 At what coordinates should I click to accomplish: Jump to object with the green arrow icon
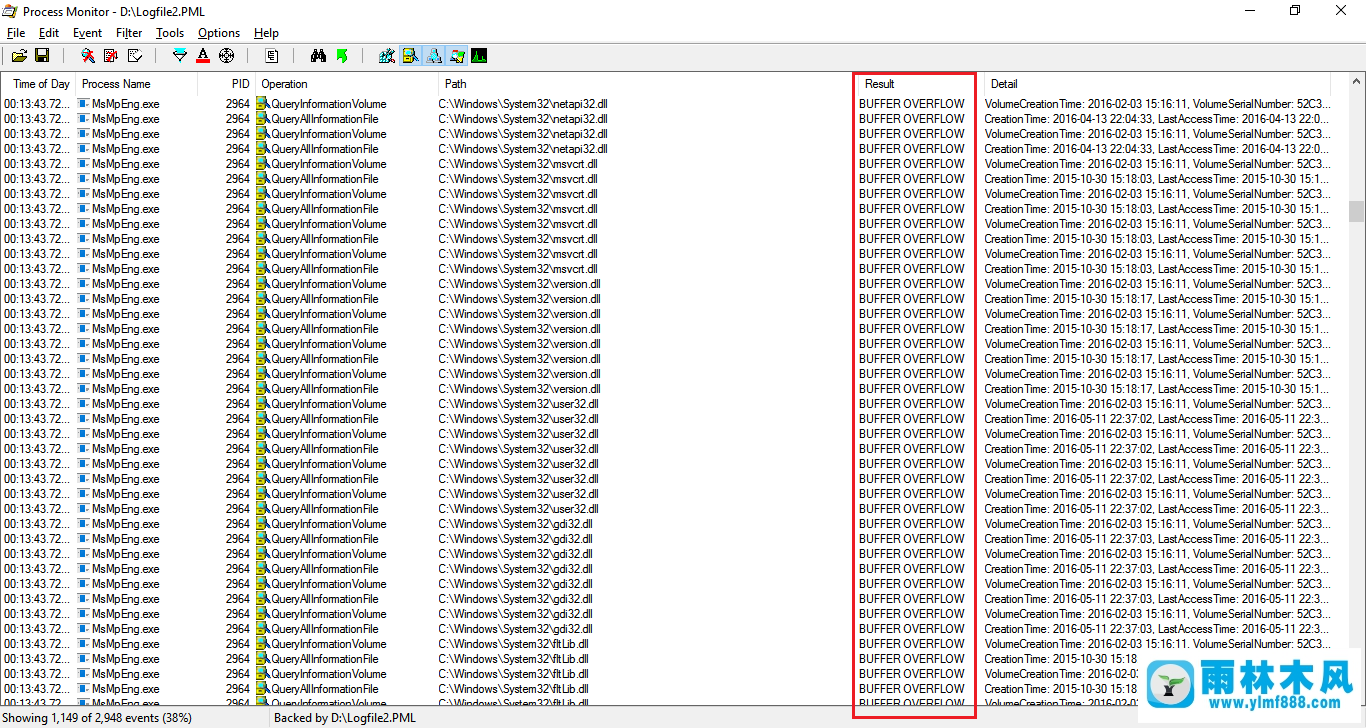pyautogui.click(x=342, y=56)
